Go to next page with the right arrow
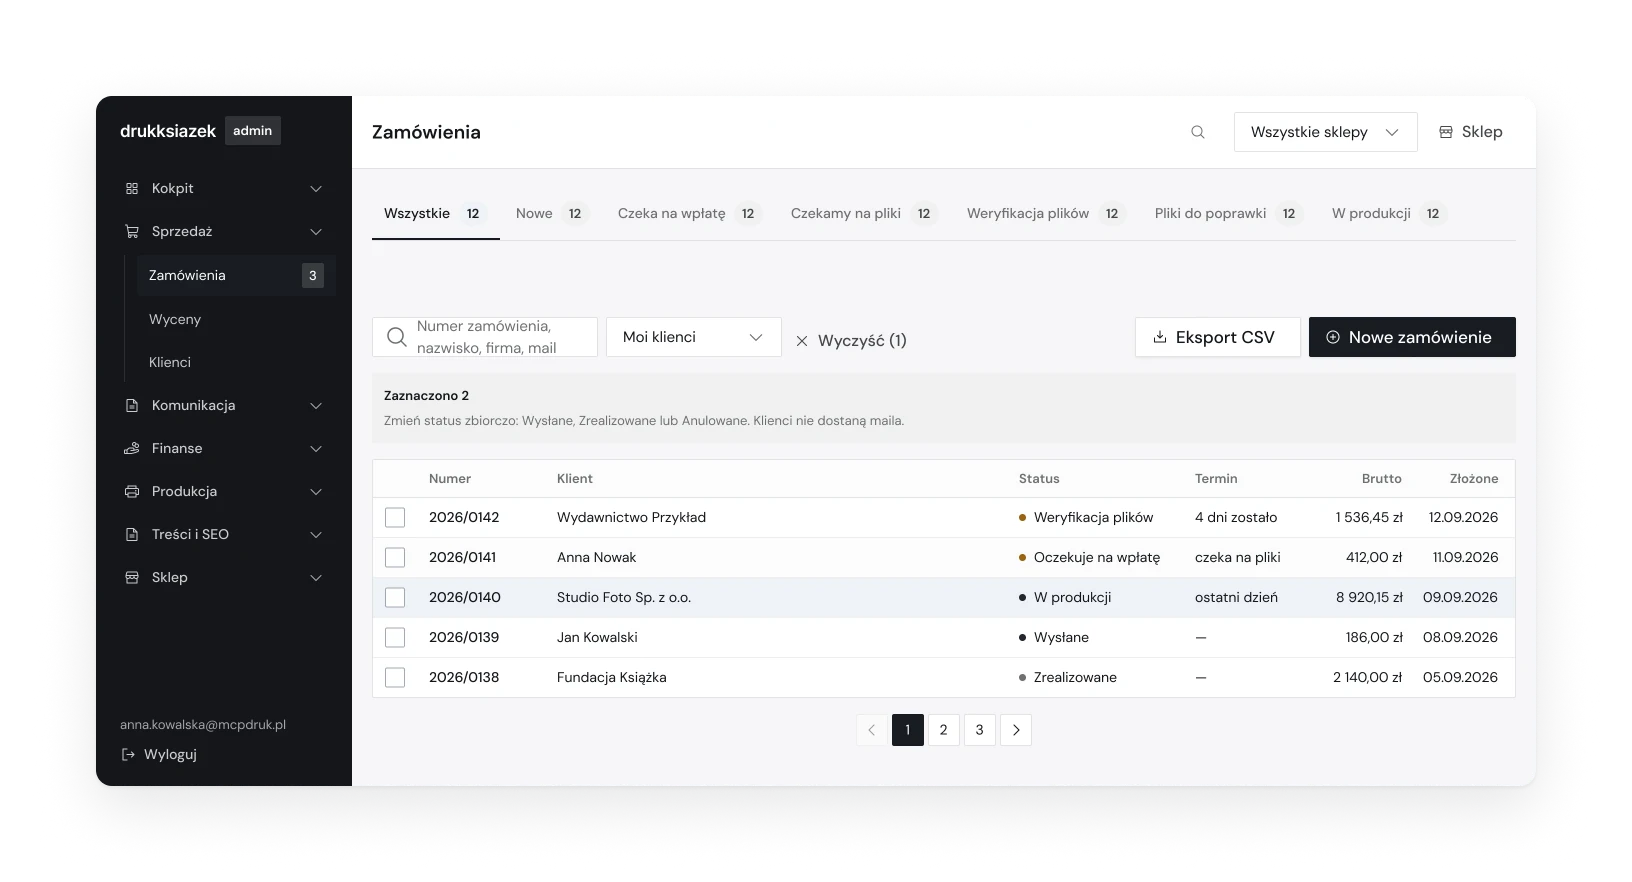Screen dimensions: 1632x882 tap(1016, 730)
